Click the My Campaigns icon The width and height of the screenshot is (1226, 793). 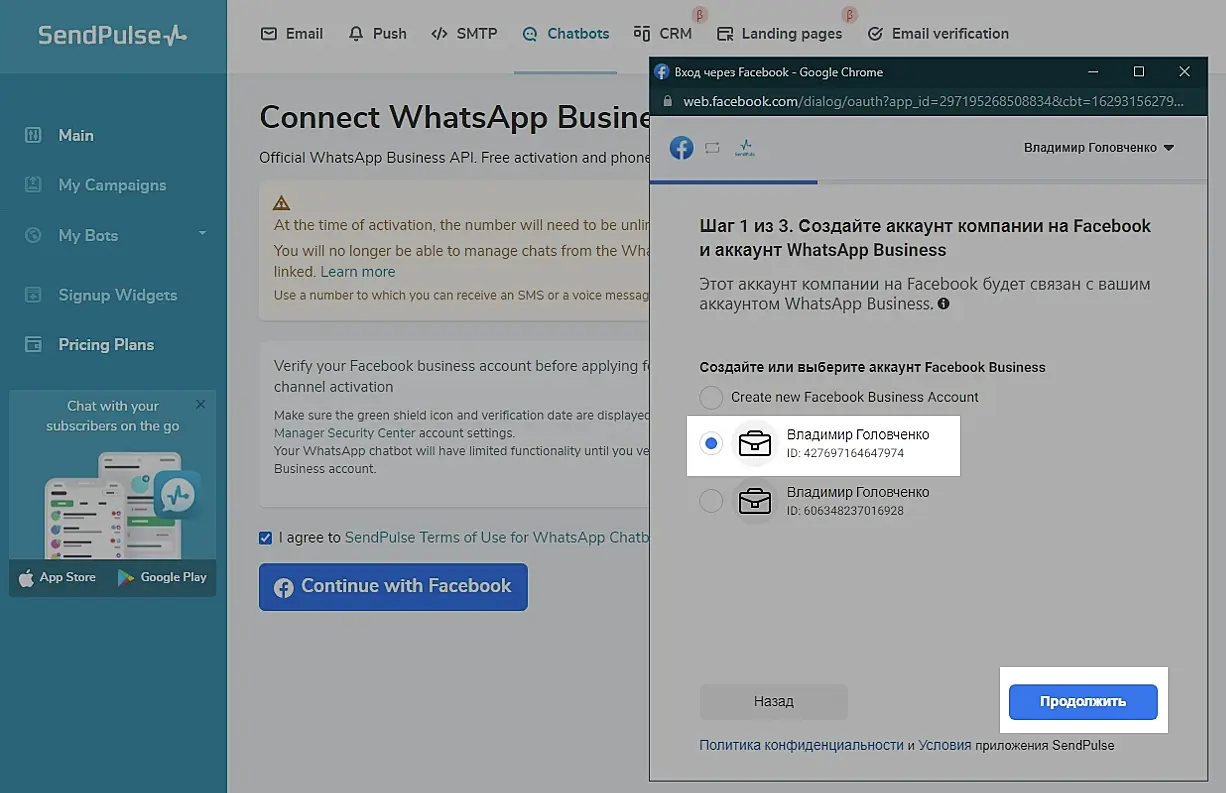click(x=33, y=185)
